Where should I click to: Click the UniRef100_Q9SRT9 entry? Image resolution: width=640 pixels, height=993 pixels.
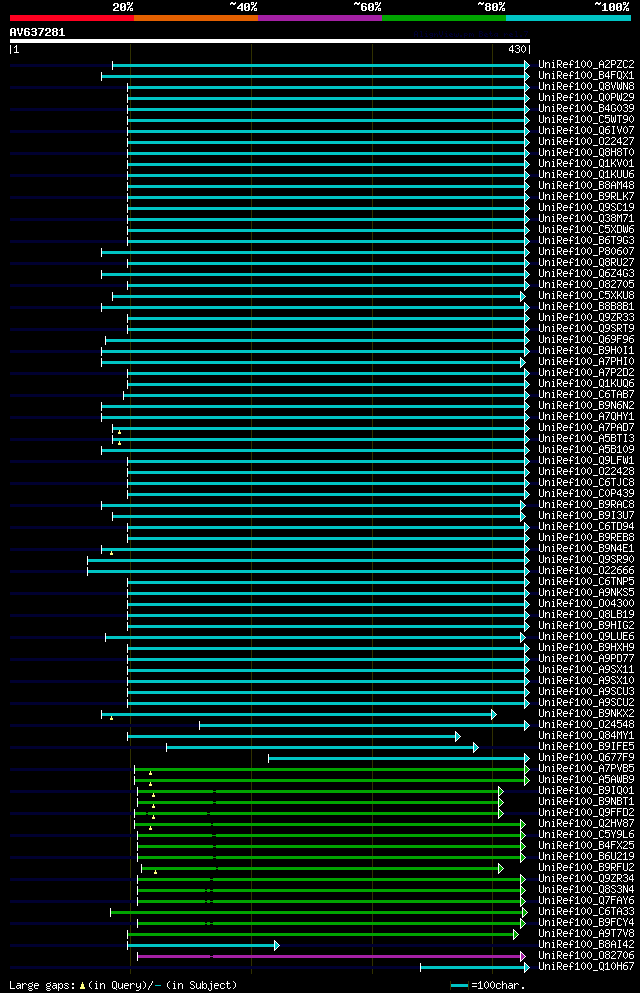pyautogui.click(x=586, y=329)
